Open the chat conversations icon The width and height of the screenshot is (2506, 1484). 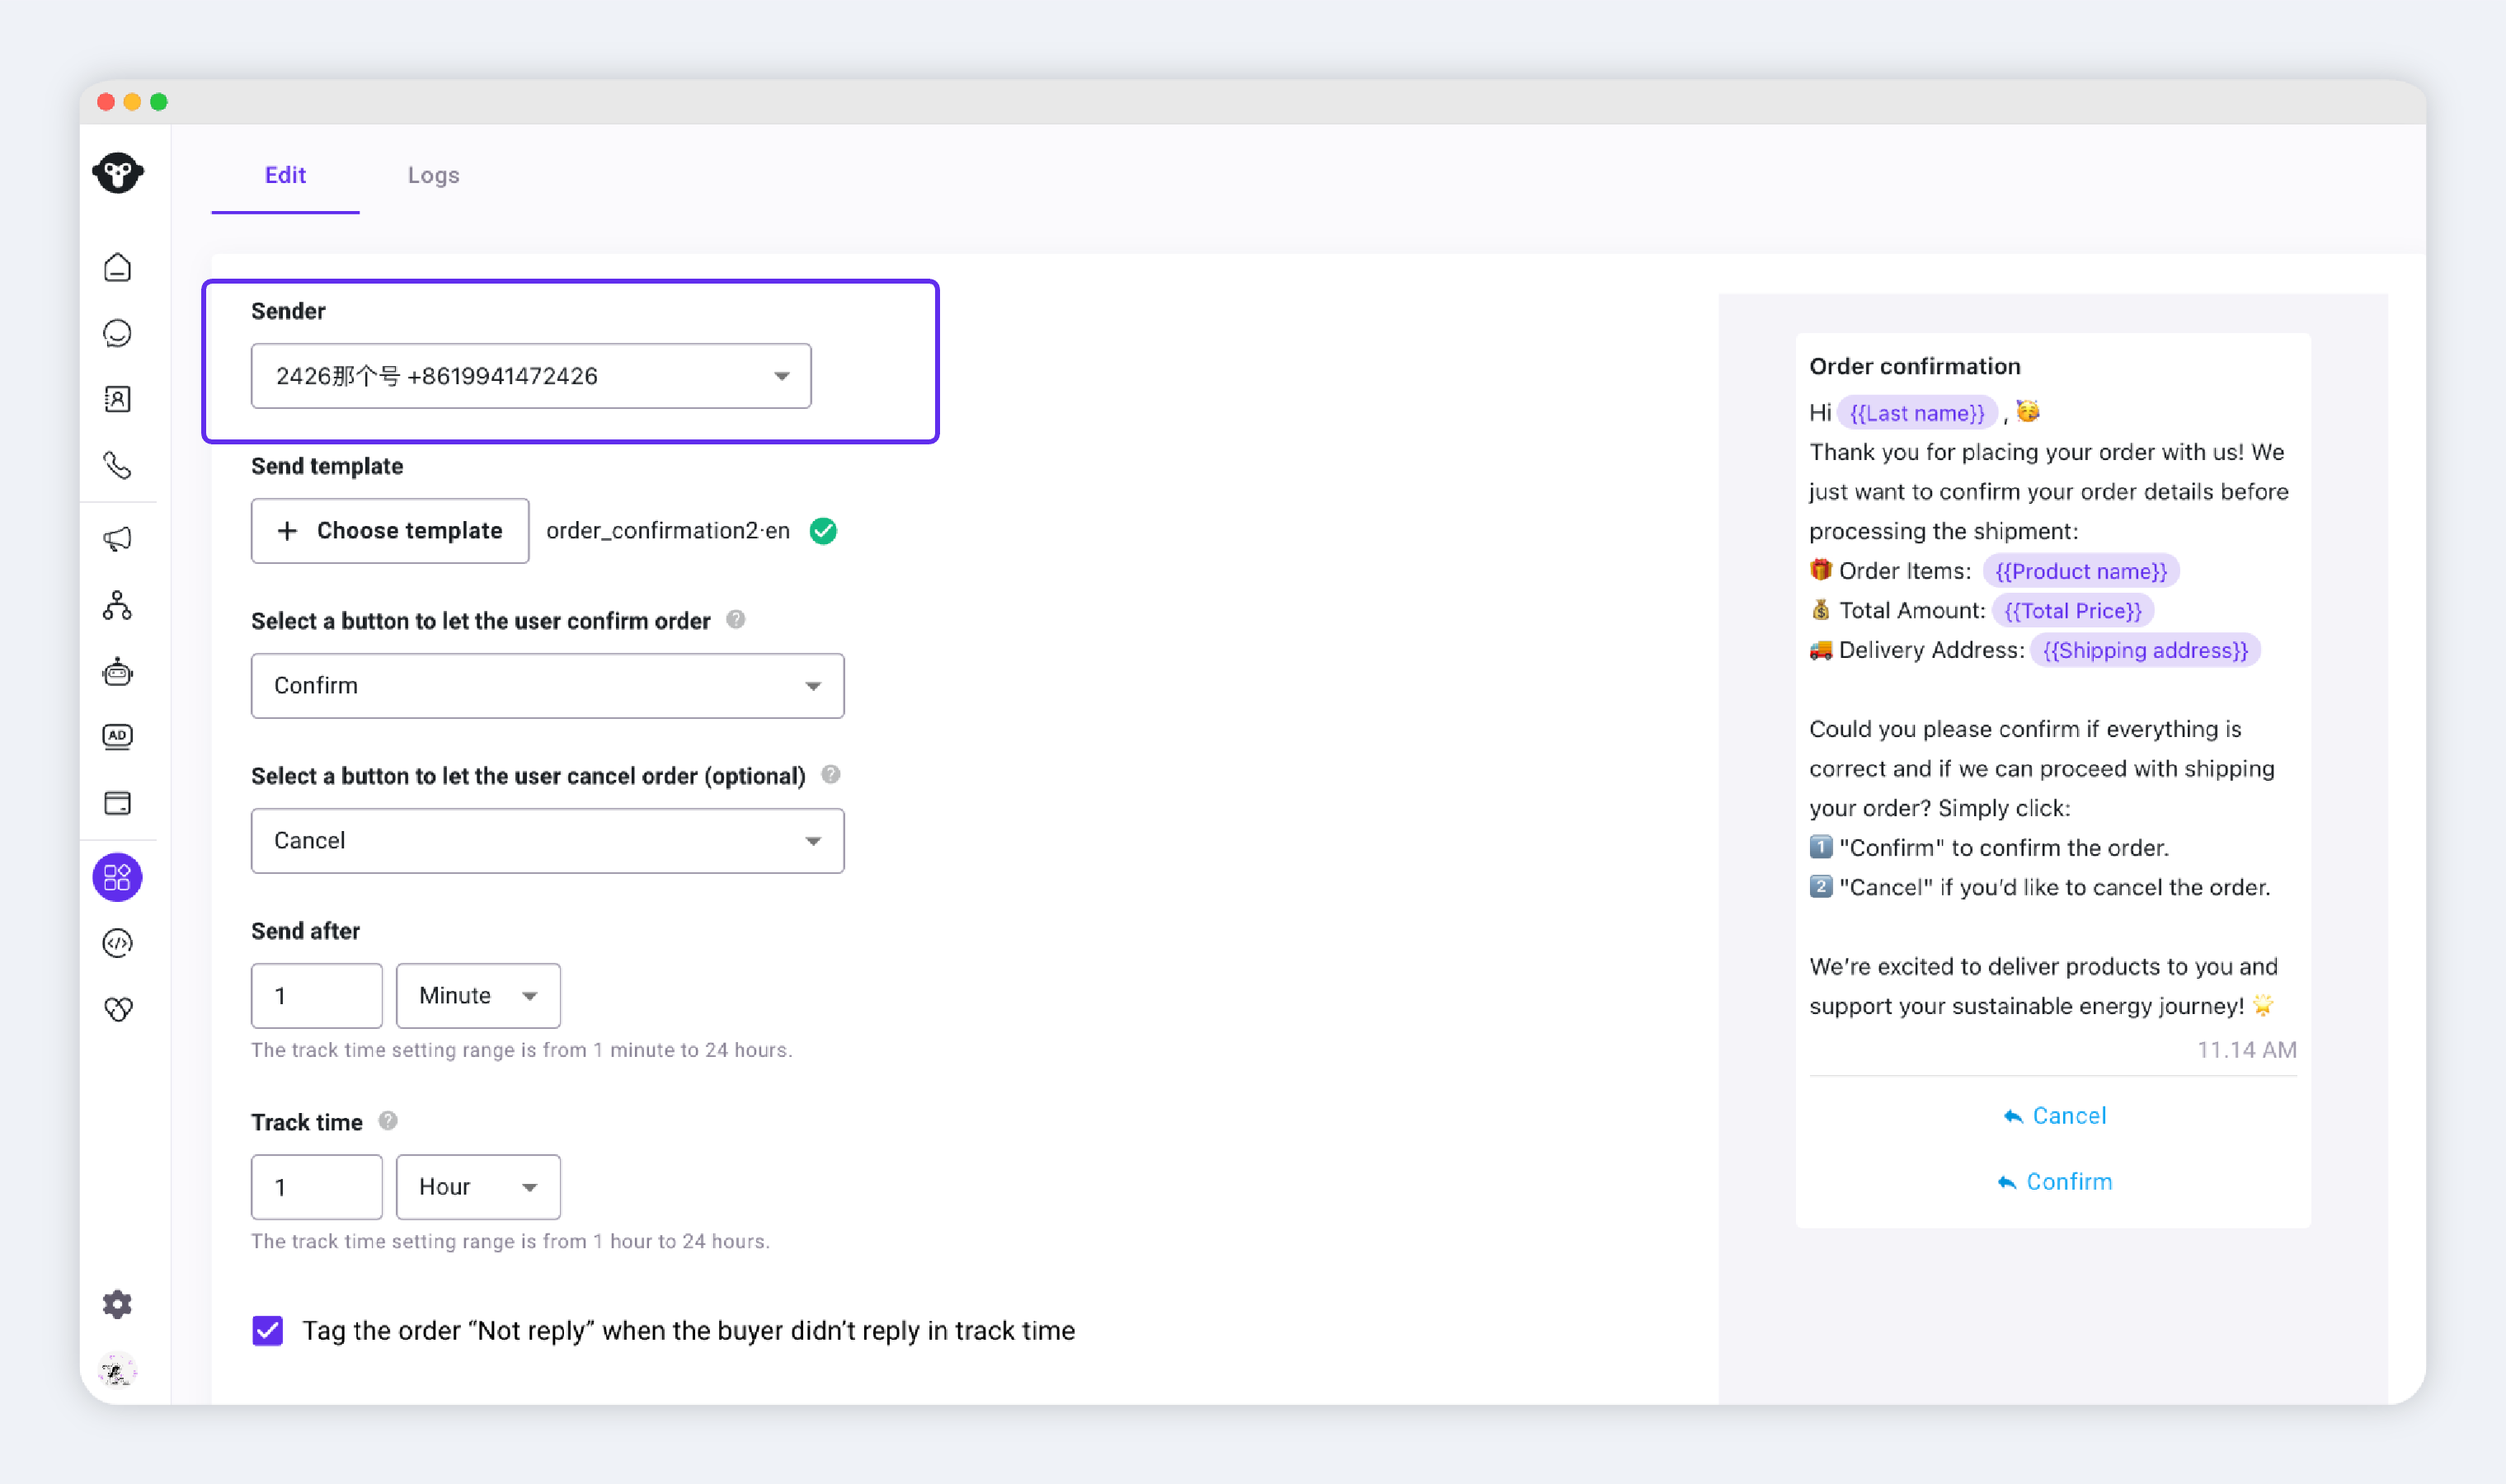tap(117, 333)
